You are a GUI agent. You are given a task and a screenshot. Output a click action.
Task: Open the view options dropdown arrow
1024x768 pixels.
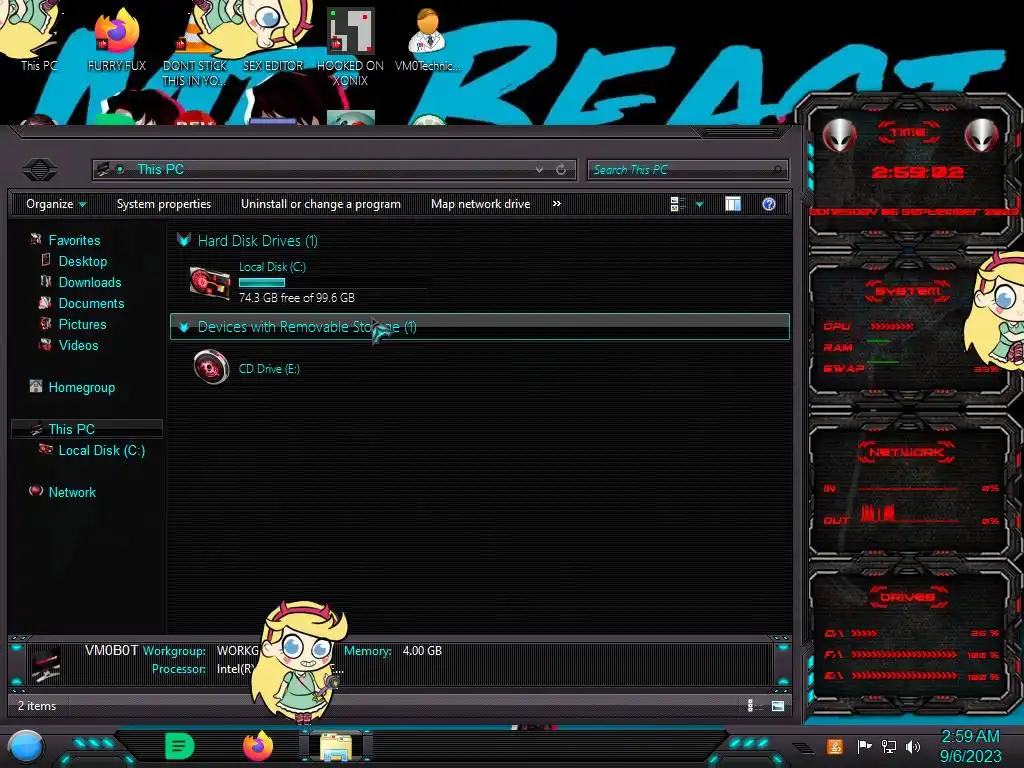[x=699, y=204]
